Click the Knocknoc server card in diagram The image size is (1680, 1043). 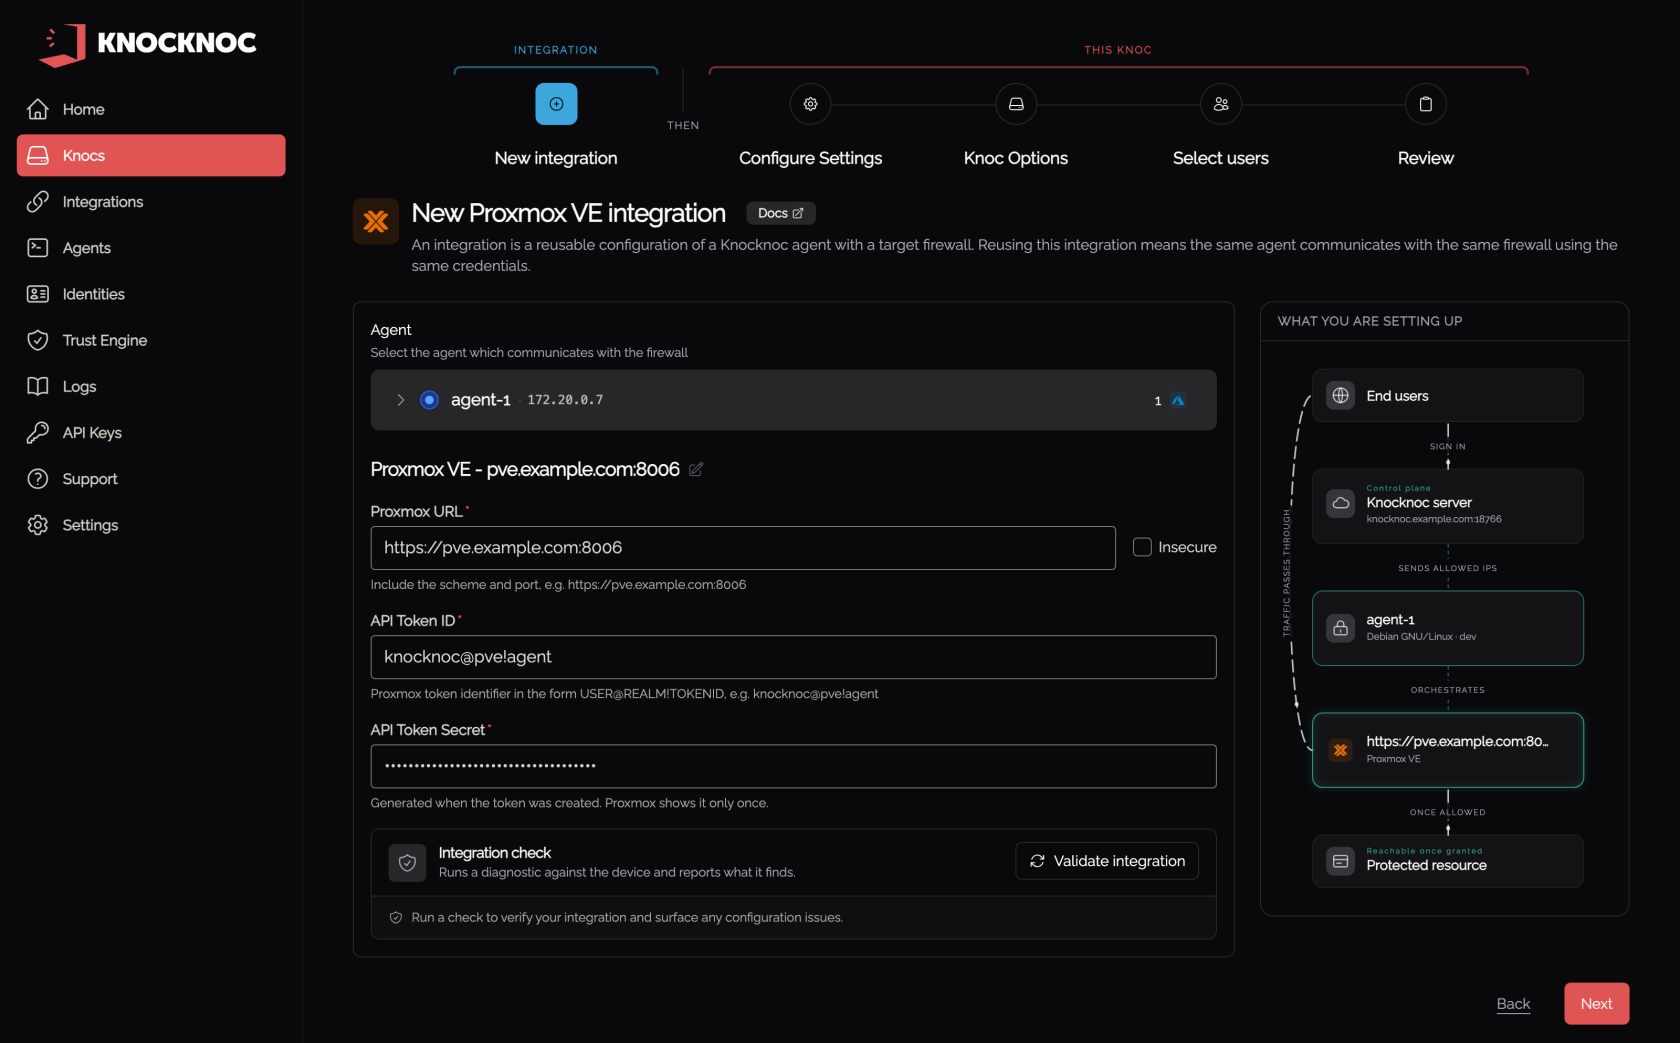pyautogui.click(x=1447, y=506)
